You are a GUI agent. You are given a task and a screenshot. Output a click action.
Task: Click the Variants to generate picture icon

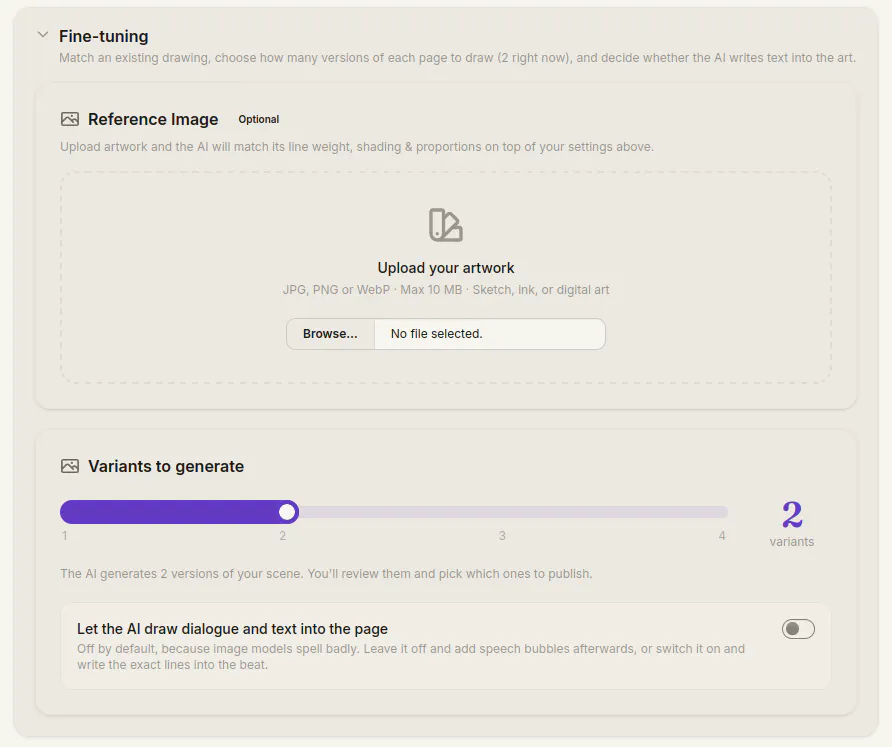pos(70,466)
